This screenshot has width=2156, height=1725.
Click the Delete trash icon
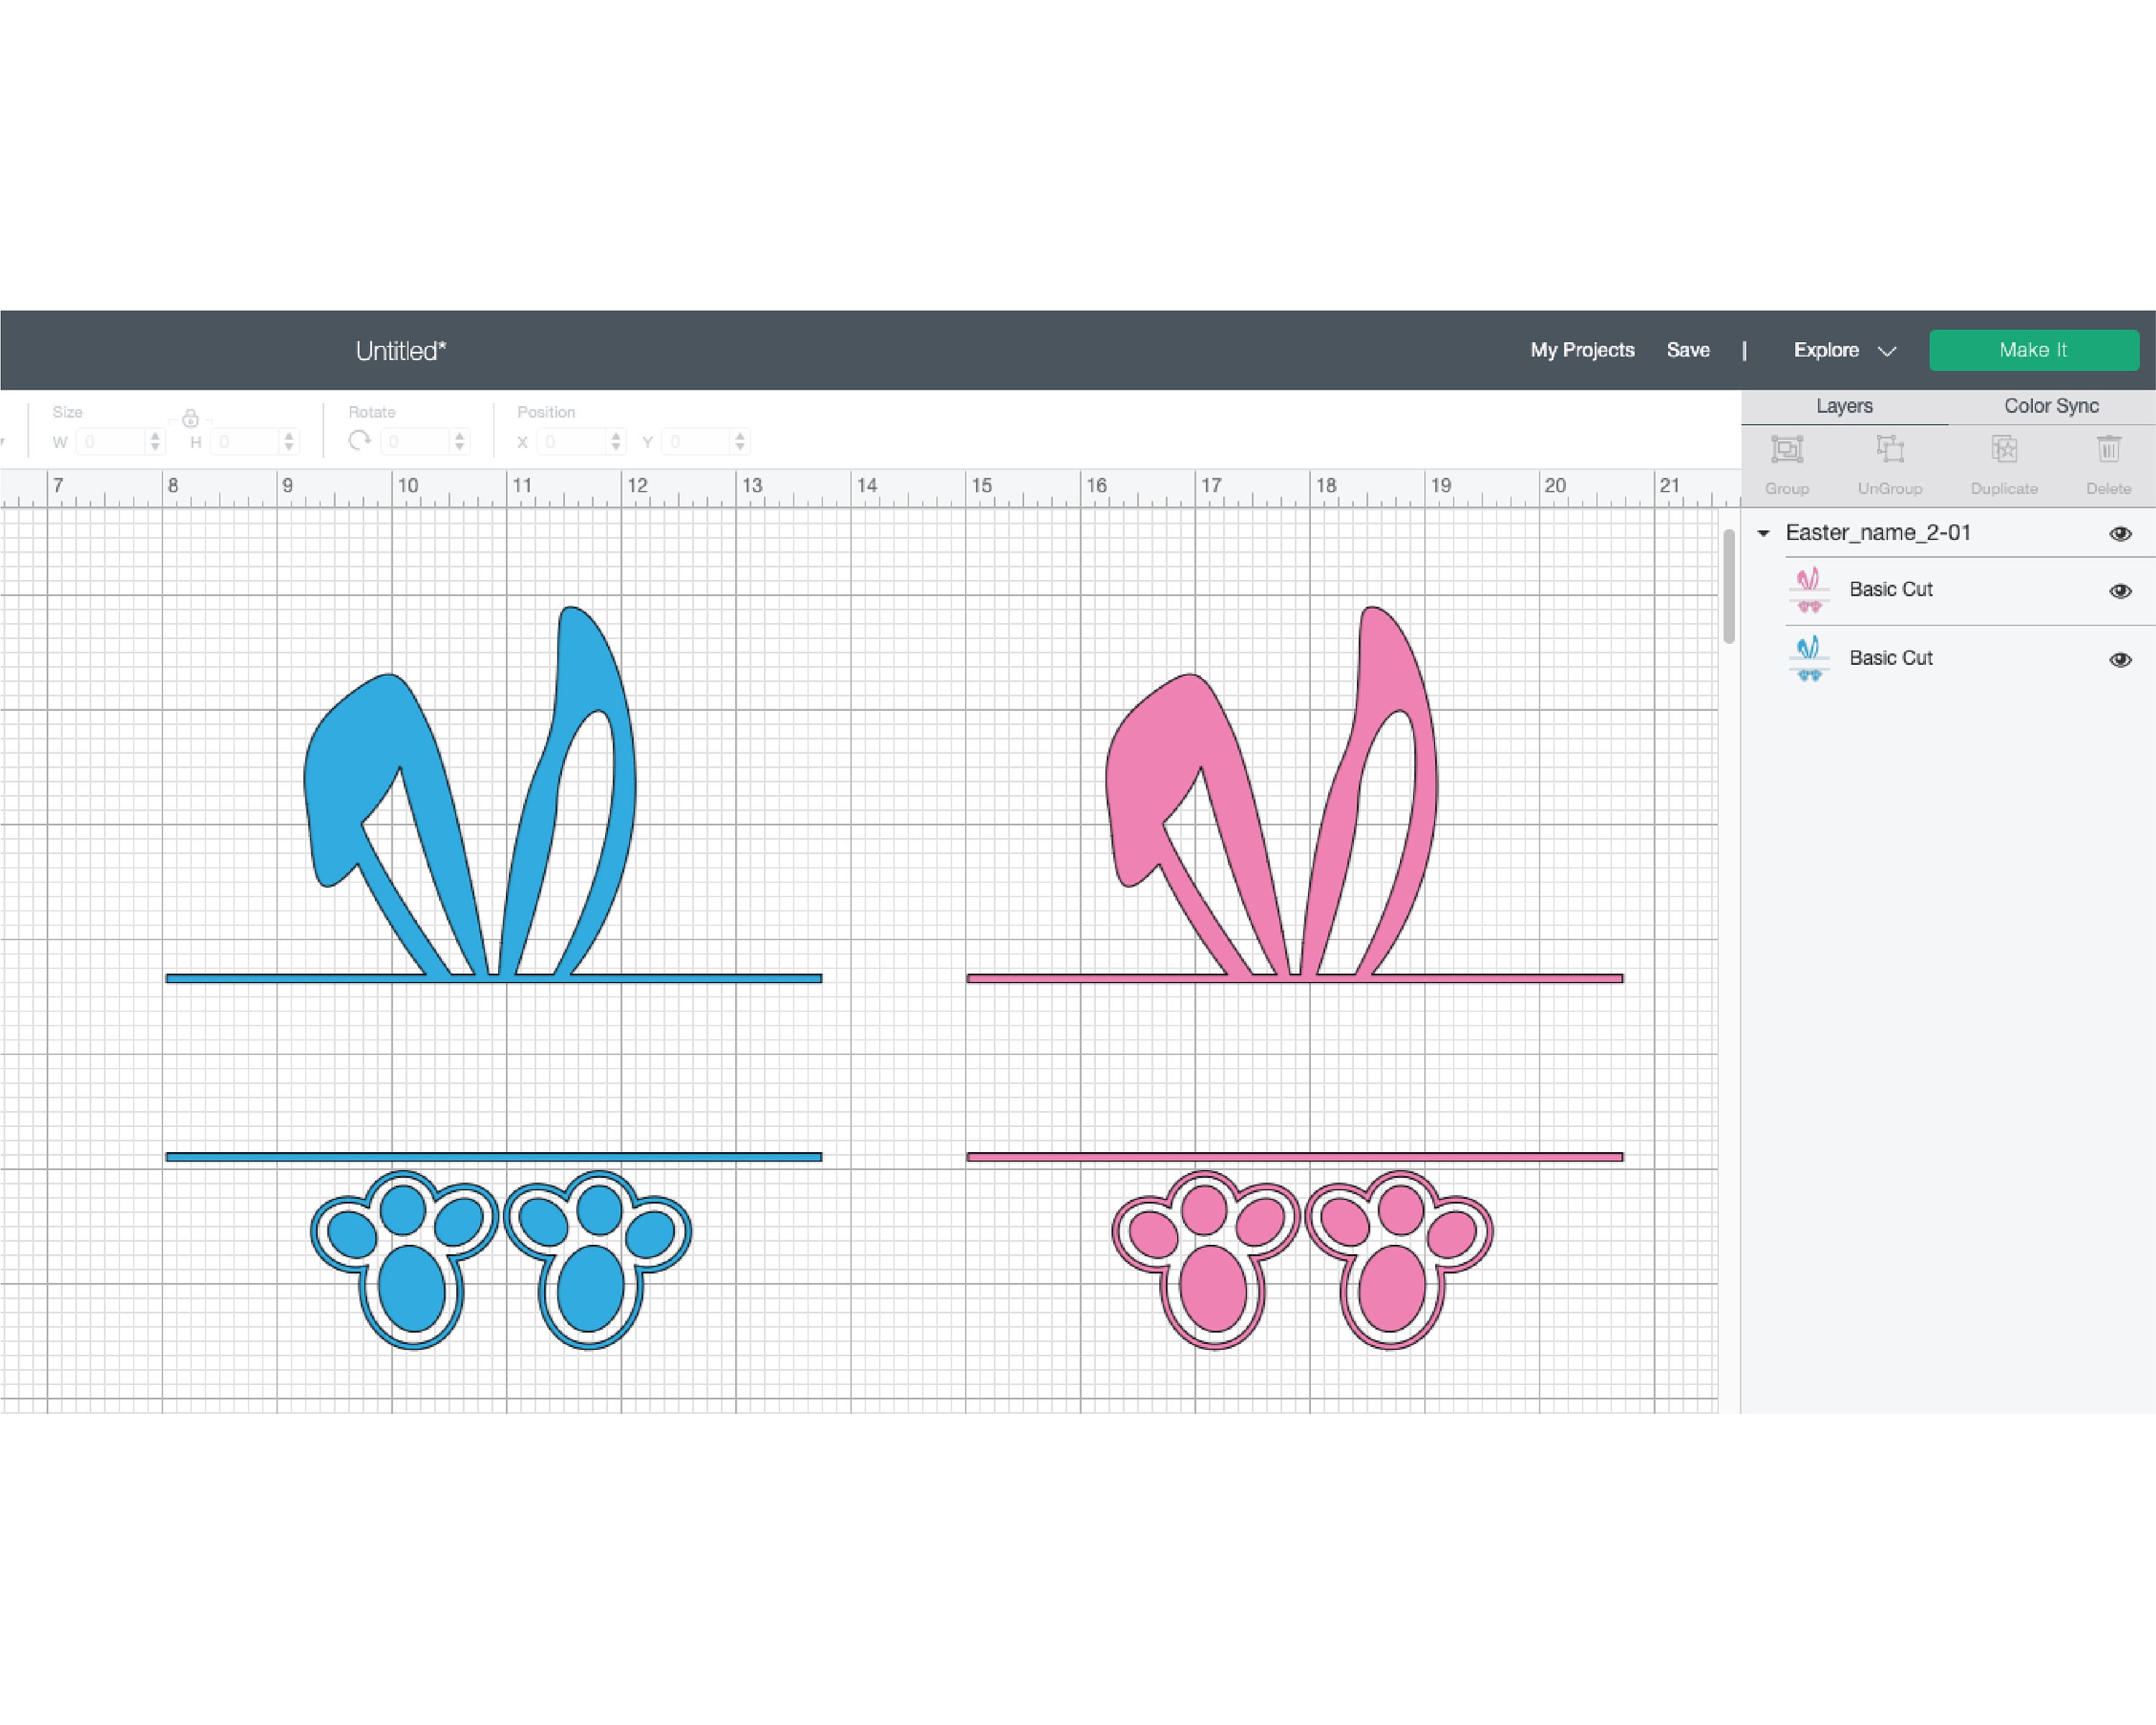coord(2109,450)
